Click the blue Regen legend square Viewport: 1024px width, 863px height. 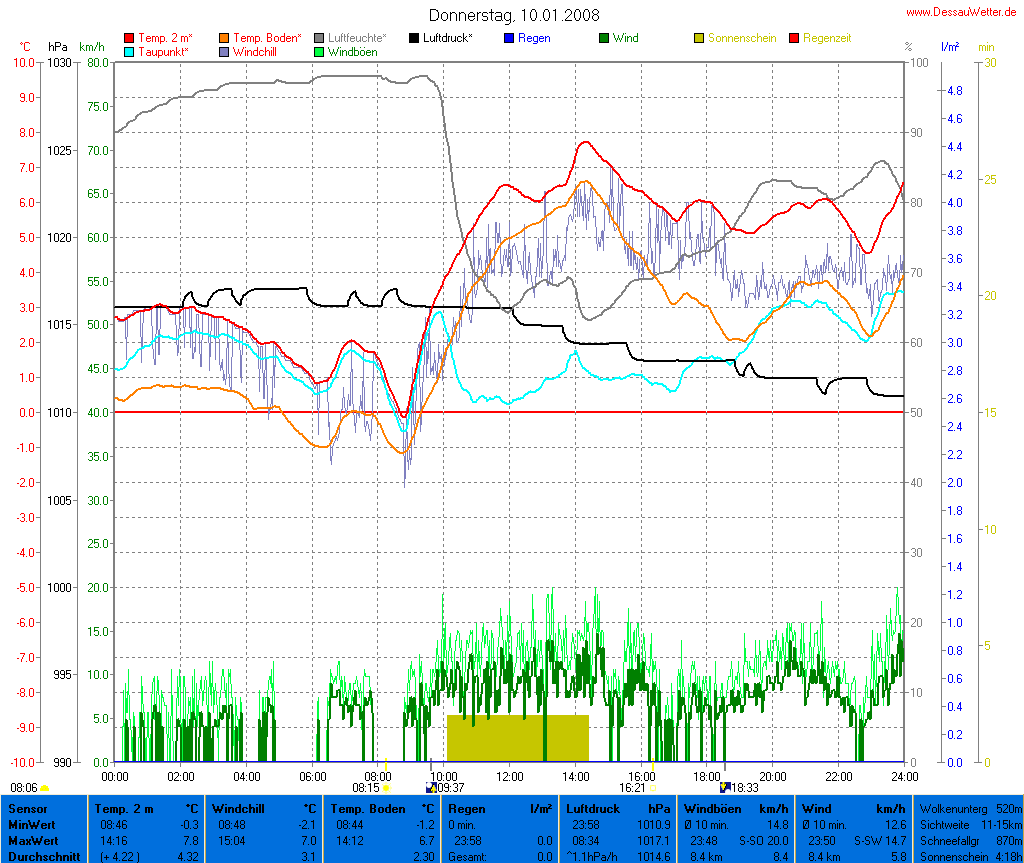[x=510, y=38]
